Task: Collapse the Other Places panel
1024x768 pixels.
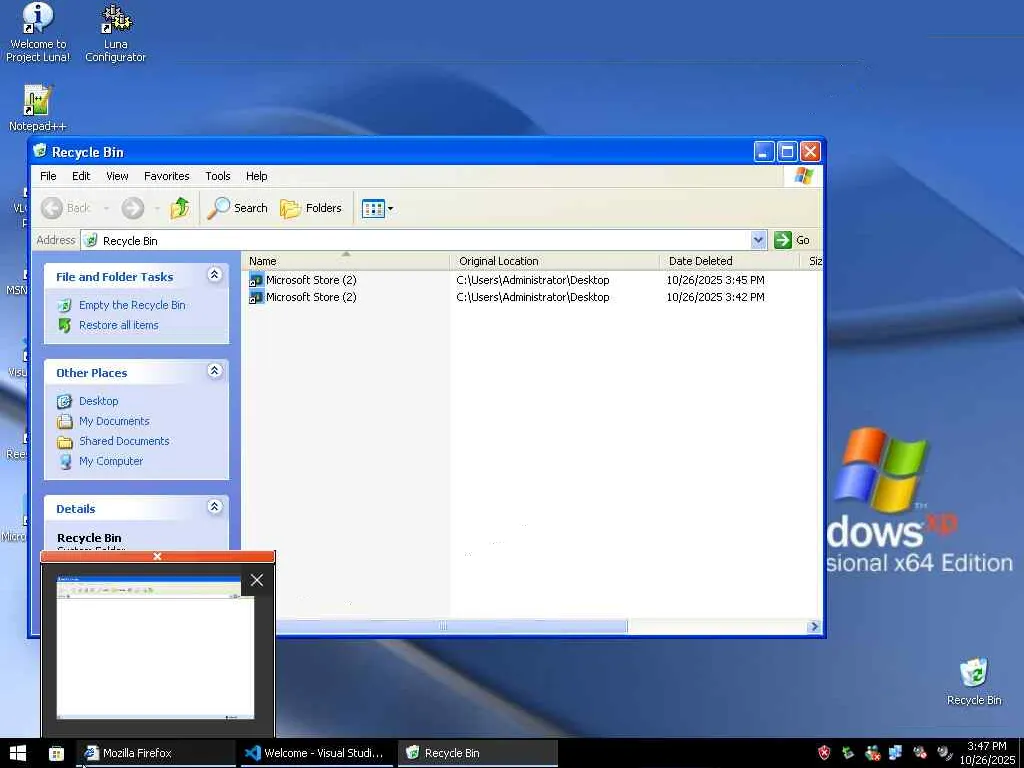Action: coord(214,371)
